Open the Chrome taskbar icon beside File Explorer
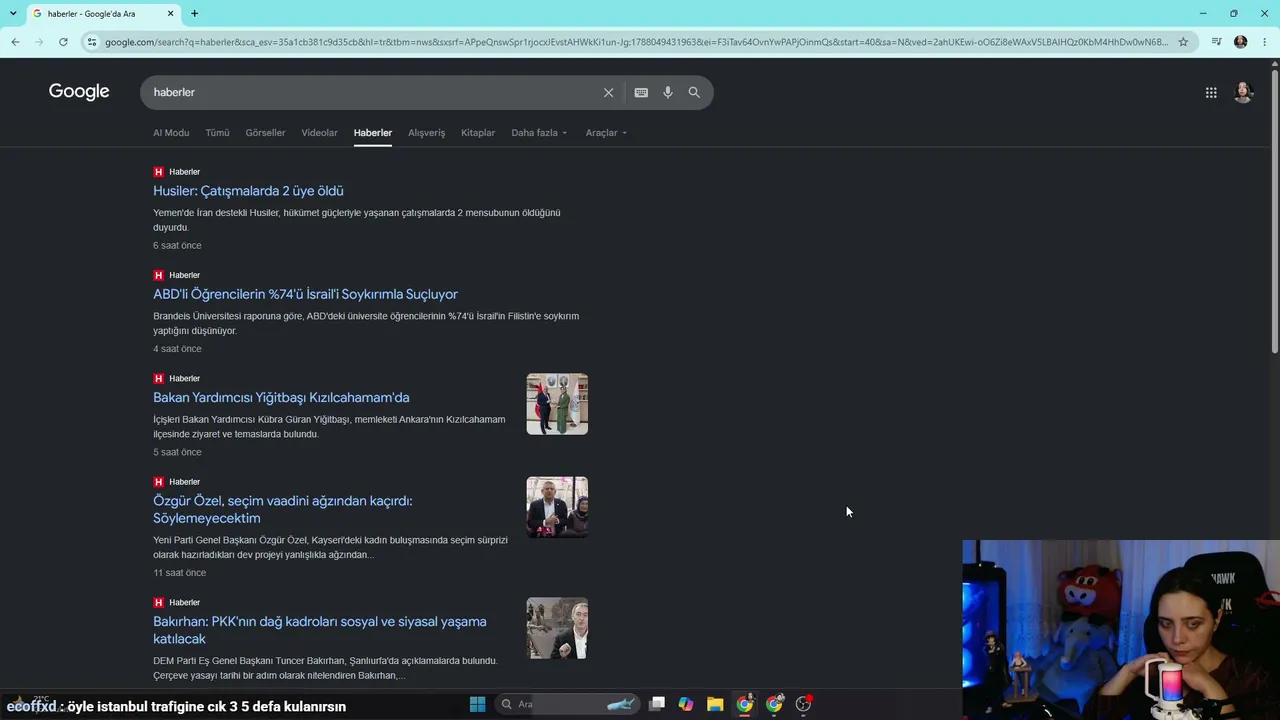1280x720 pixels. point(745,704)
